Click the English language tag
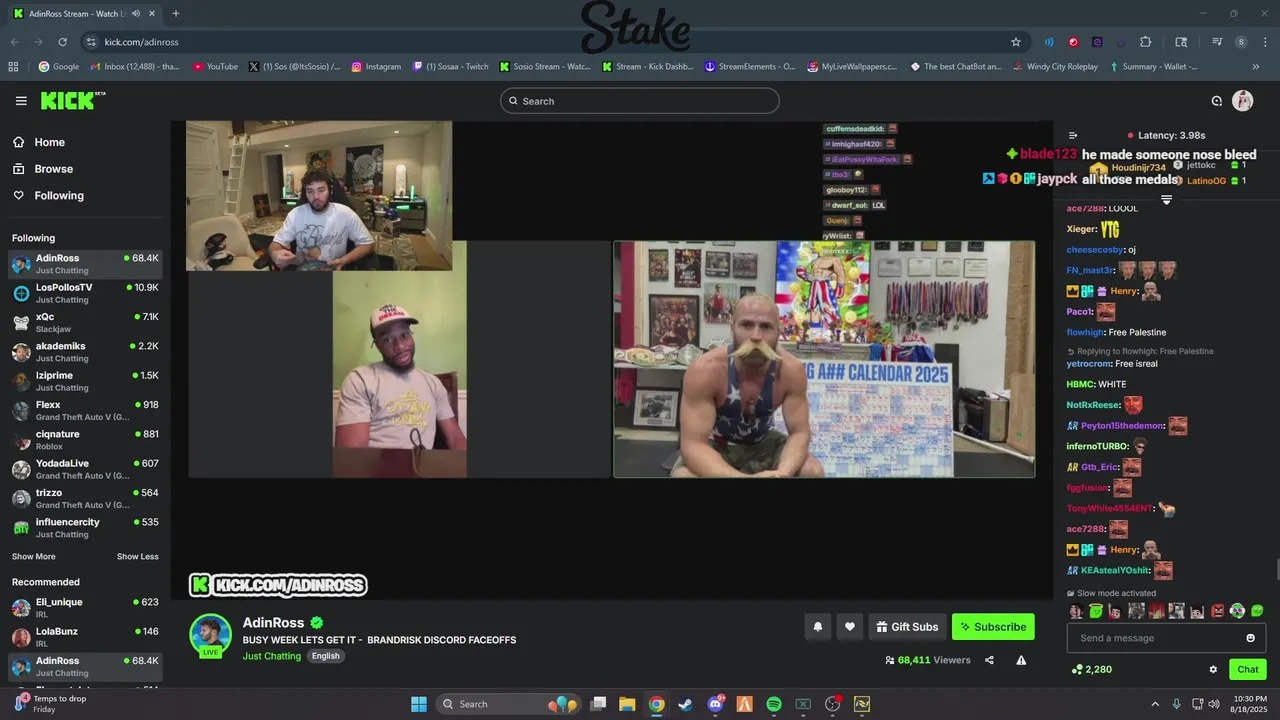Viewport: 1280px width, 720px height. (325, 656)
